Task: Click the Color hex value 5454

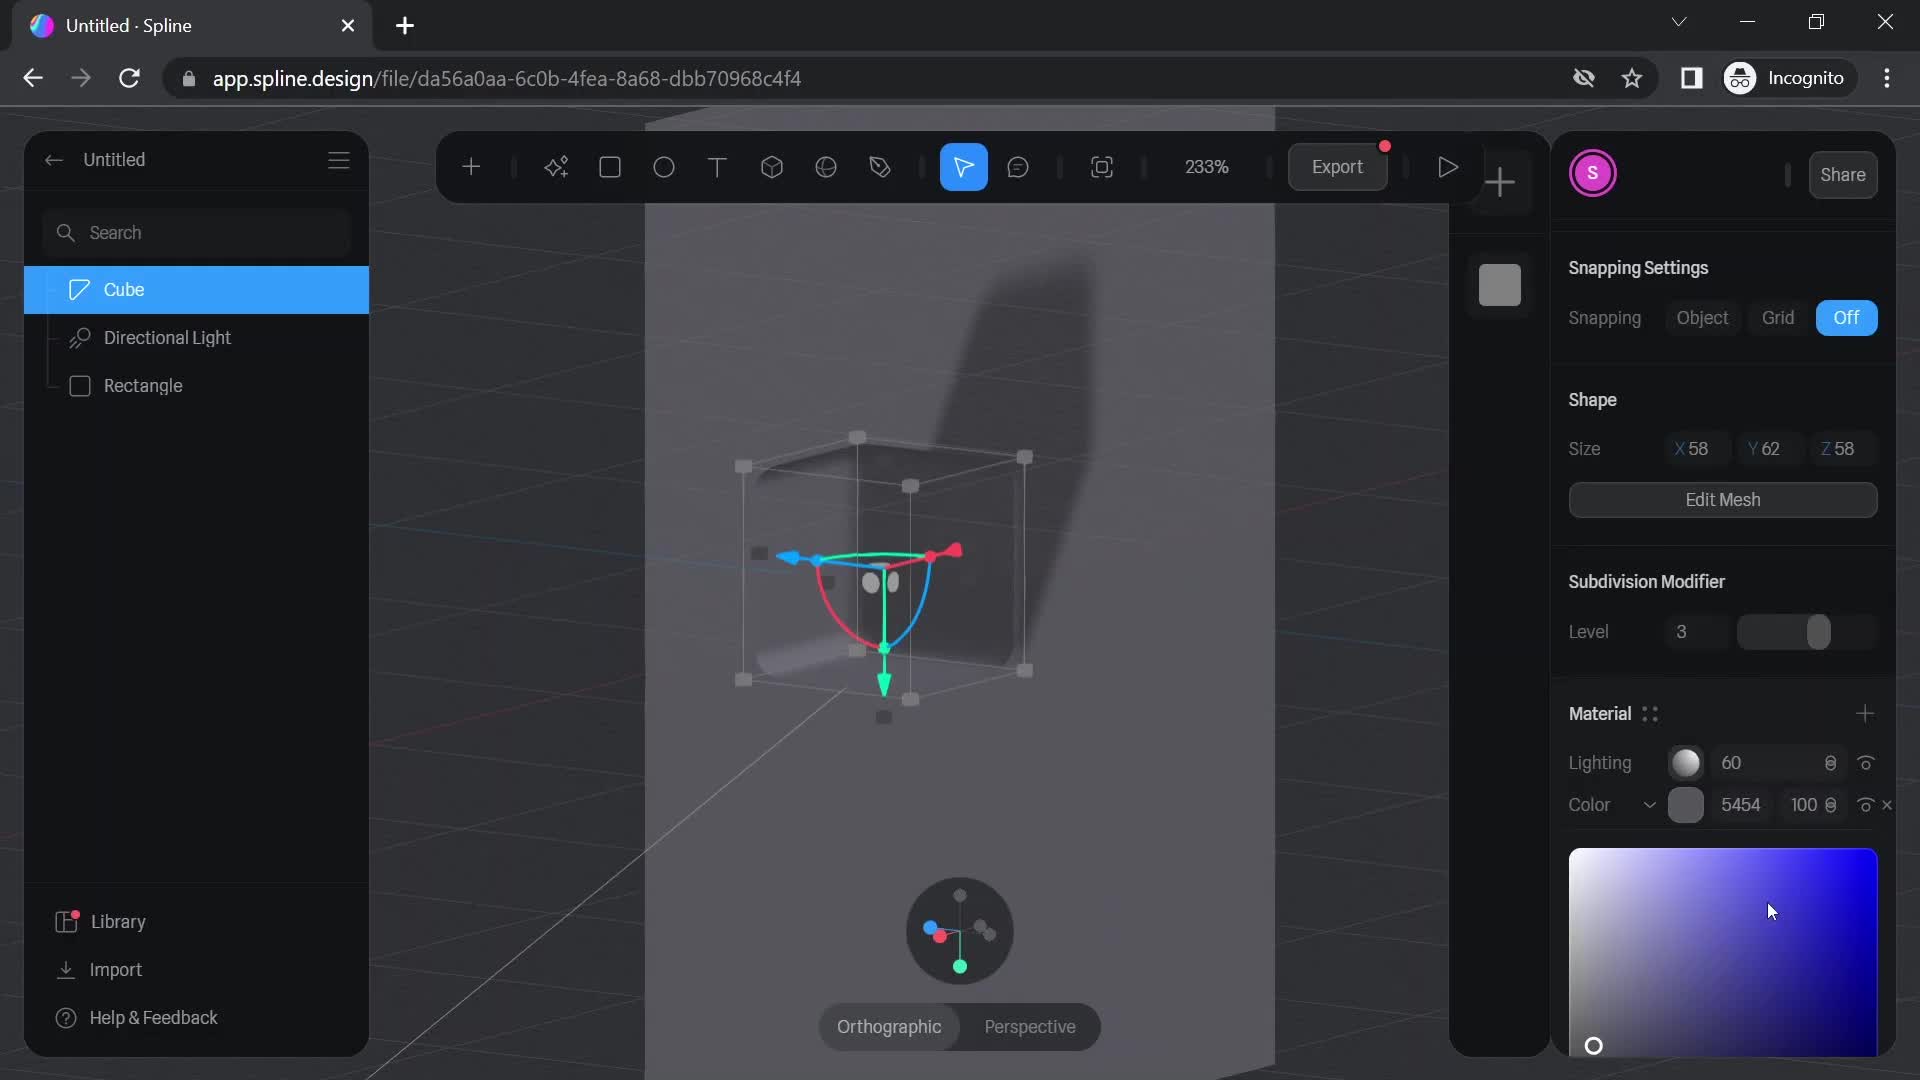Action: point(1741,805)
